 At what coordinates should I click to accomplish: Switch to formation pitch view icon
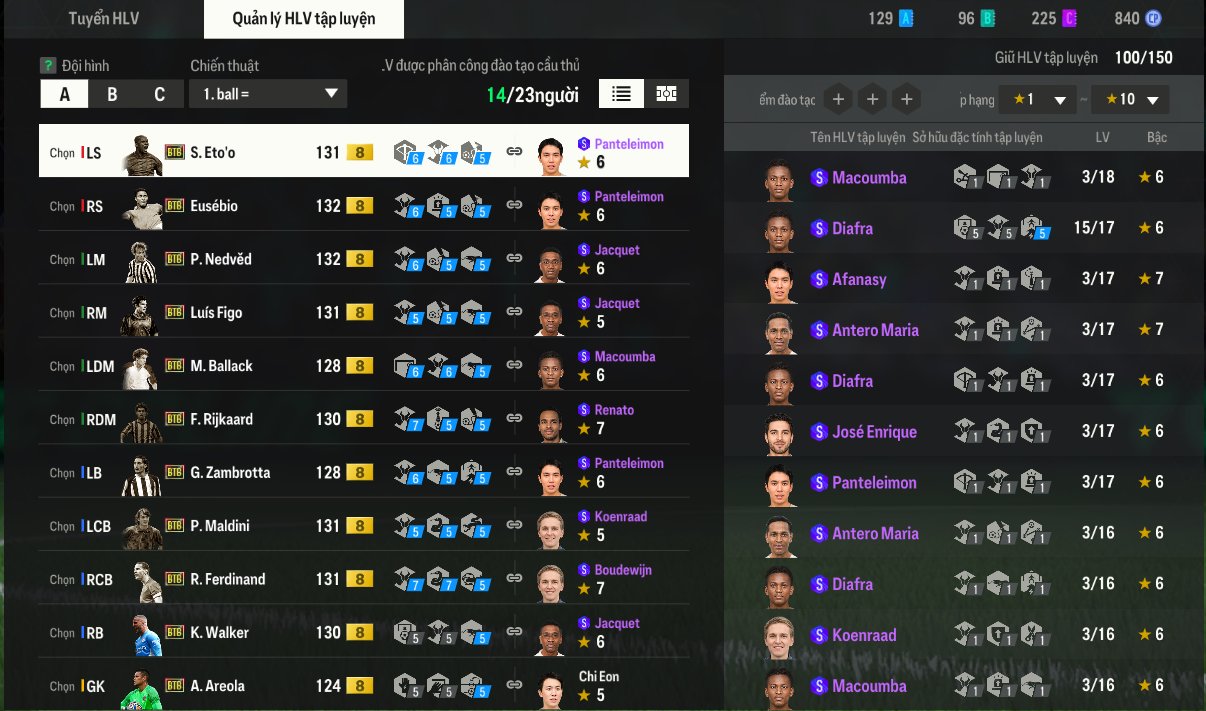coord(666,94)
